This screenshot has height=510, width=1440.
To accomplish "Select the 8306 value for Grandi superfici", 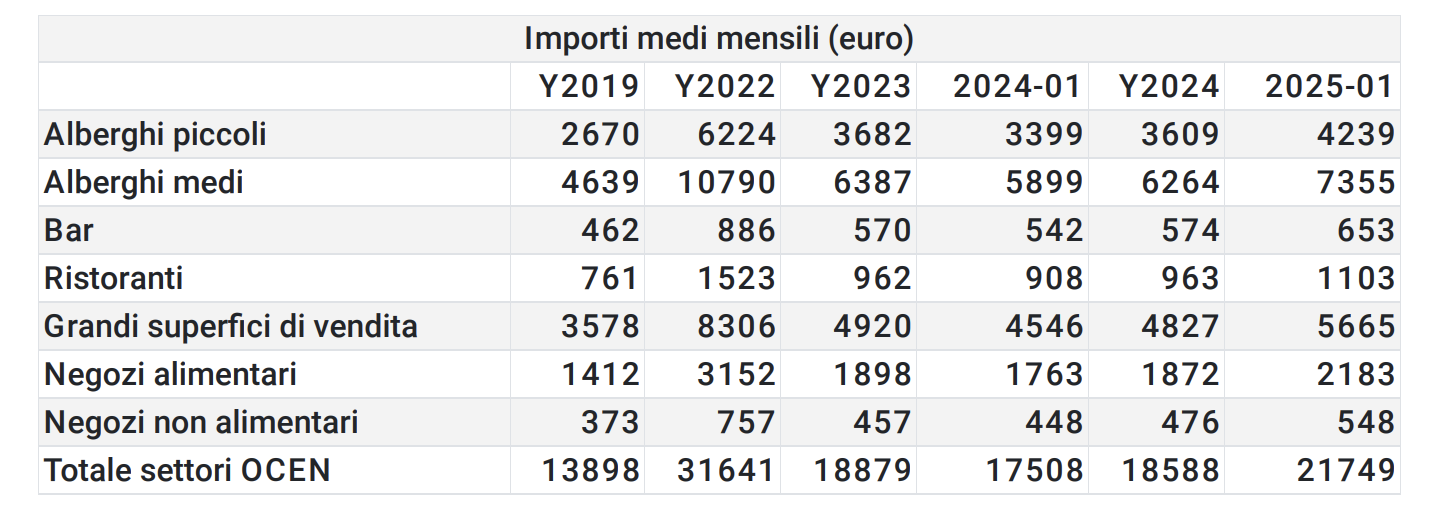I will coord(735,326).
